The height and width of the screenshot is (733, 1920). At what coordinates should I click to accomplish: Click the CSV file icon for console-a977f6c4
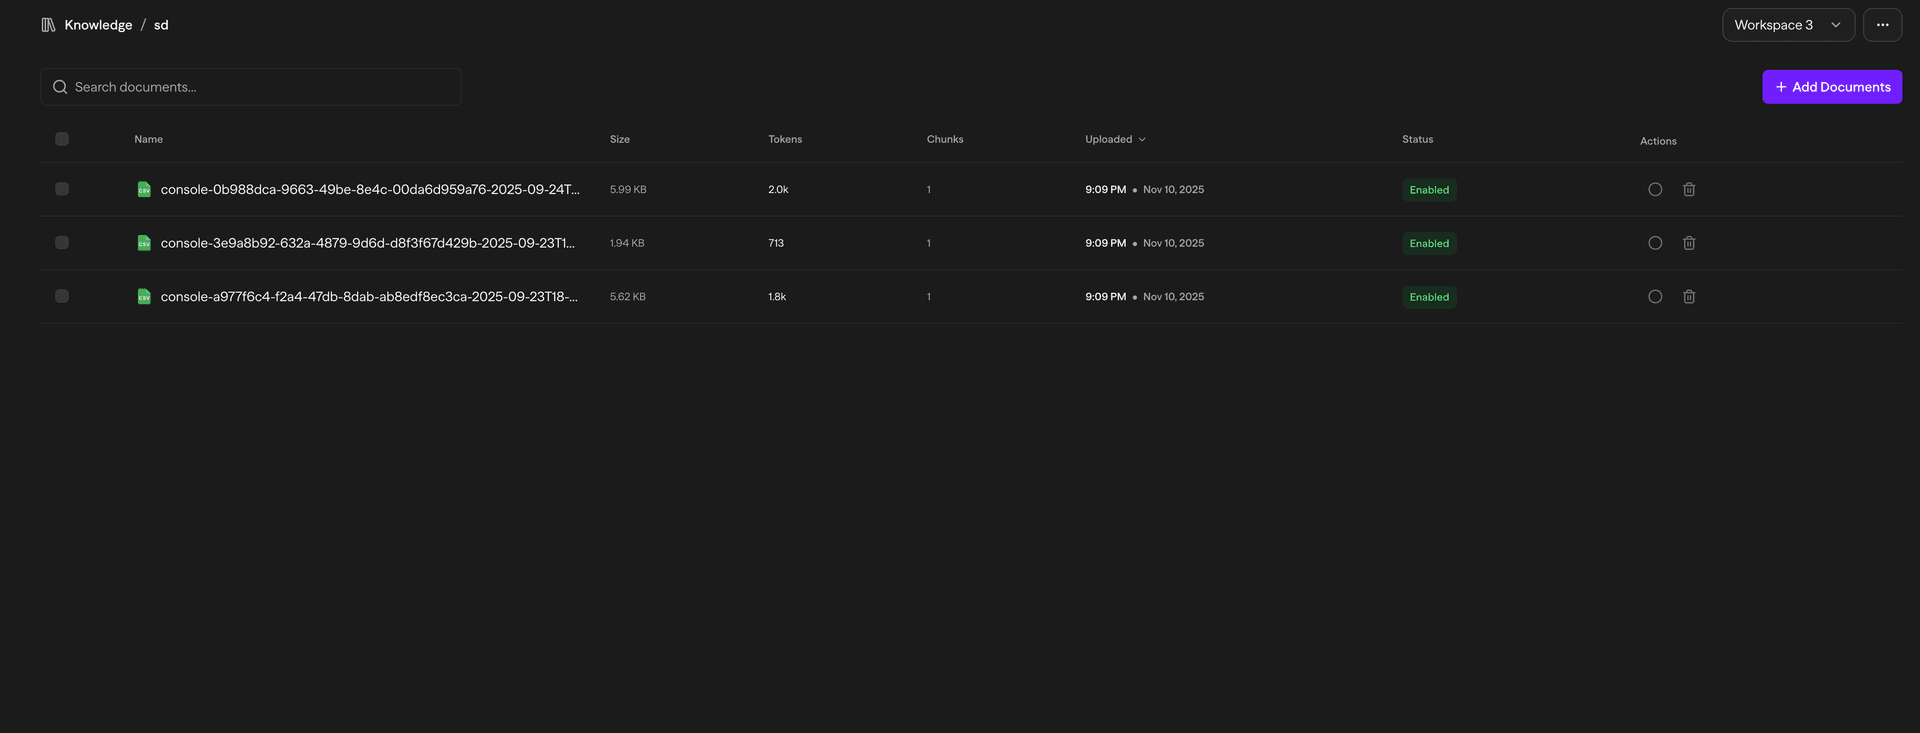144,297
